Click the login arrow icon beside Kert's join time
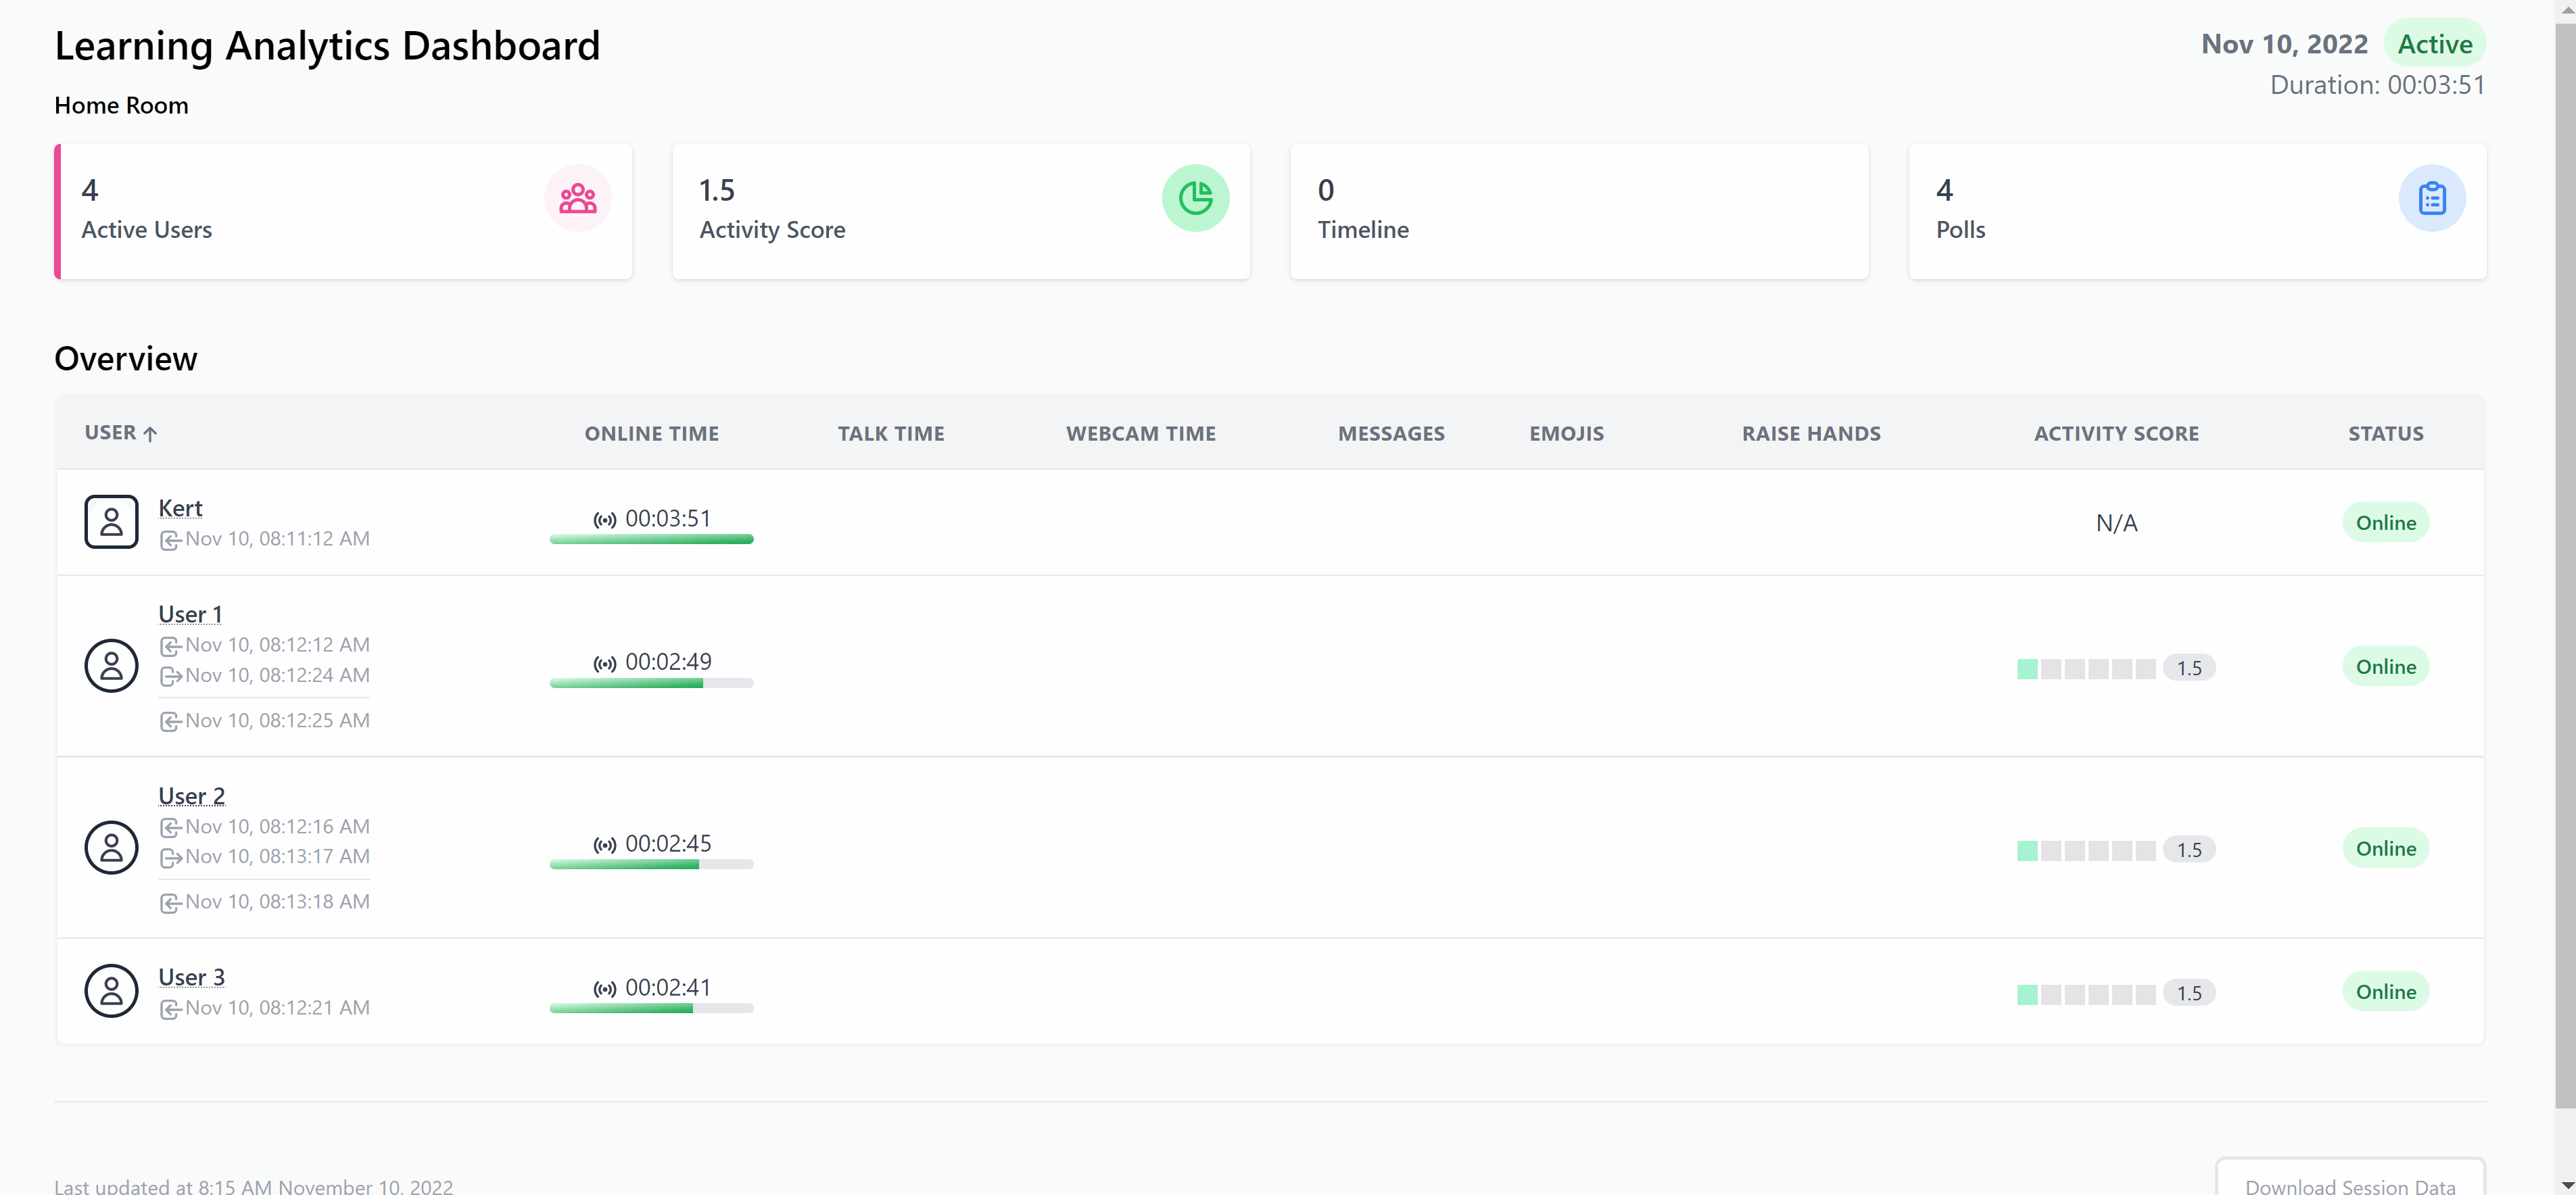Viewport: 2576px width, 1195px height. (171, 540)
